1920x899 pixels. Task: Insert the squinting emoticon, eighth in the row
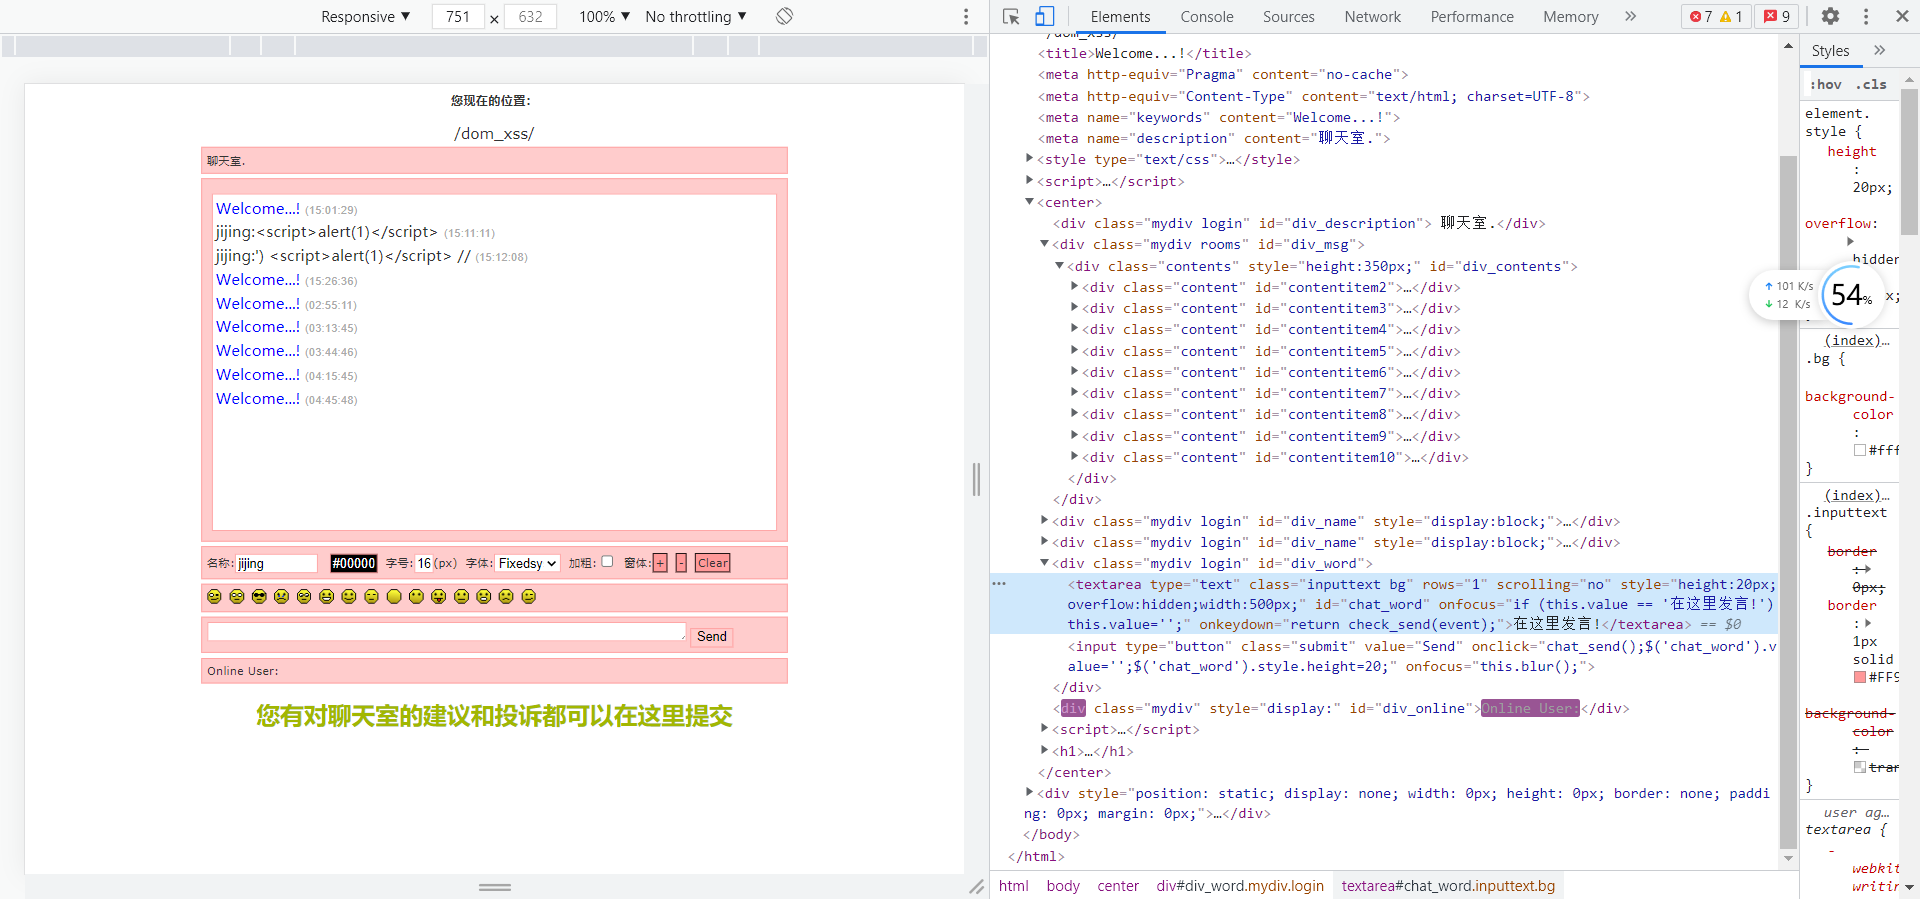pyautogui.click(x=371, y=597)
